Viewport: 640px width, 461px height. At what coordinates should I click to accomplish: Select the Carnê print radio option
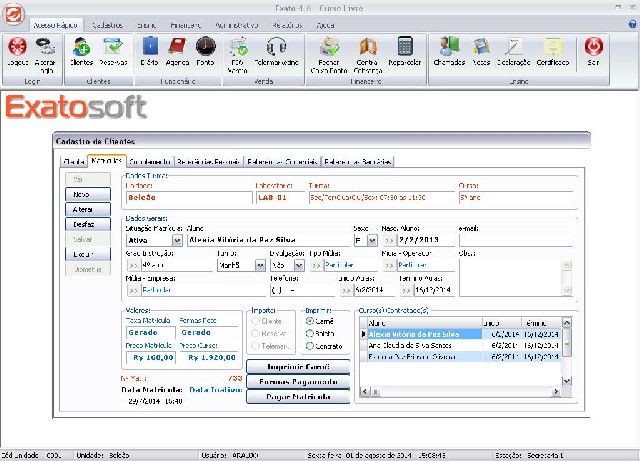point(310,321)
